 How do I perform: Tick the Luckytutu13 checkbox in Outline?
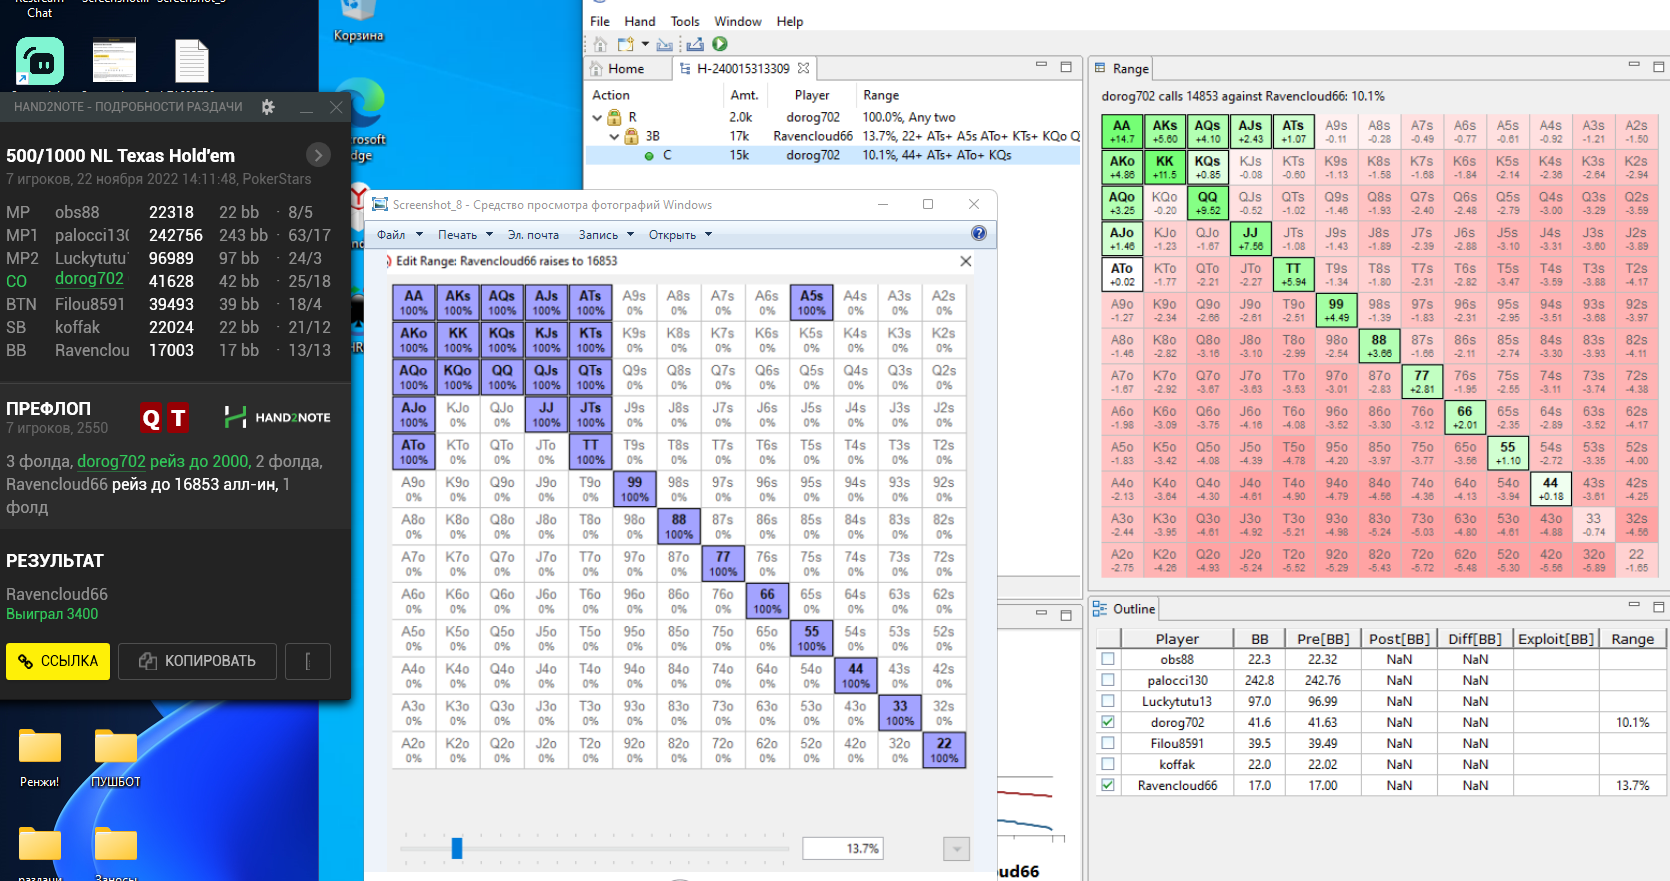coord(1108,701)
